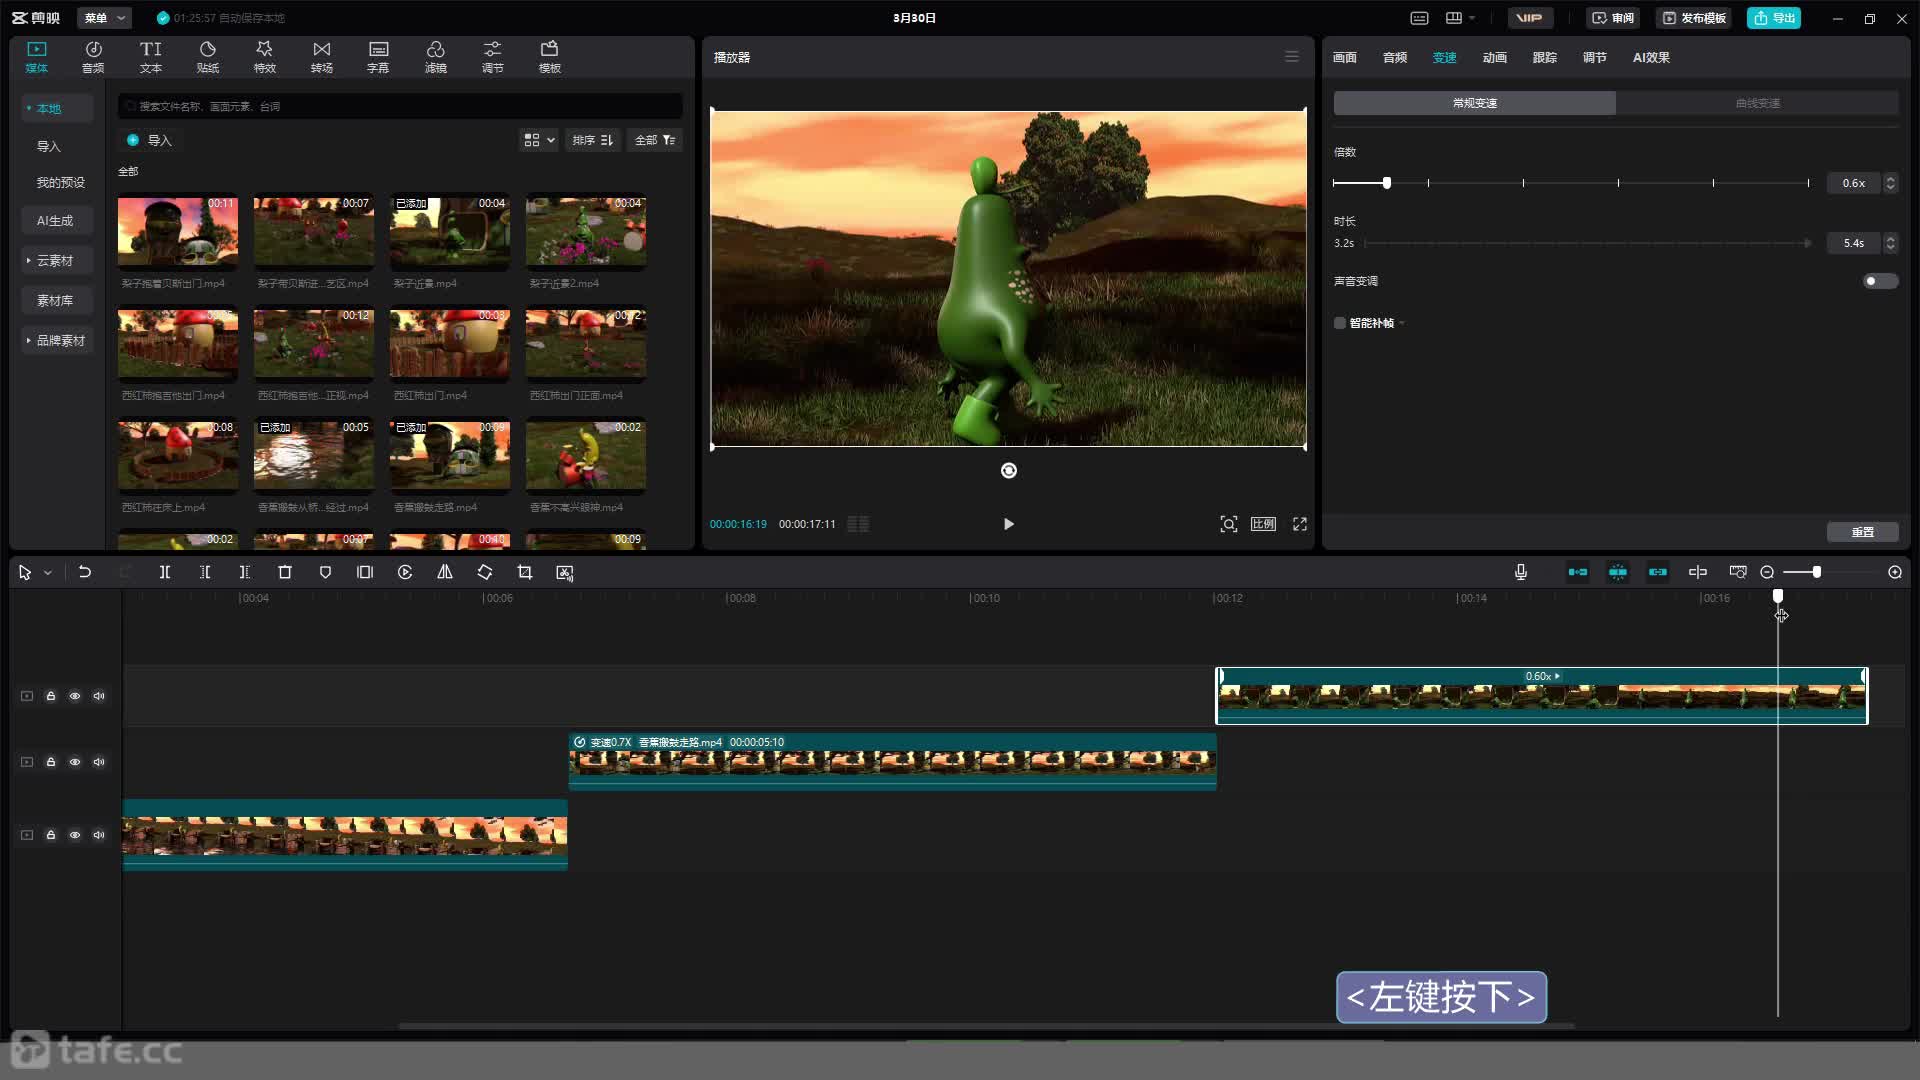Lock the top video track
The width and height of the screenshot is (1920, 1080).
[51, 696]
